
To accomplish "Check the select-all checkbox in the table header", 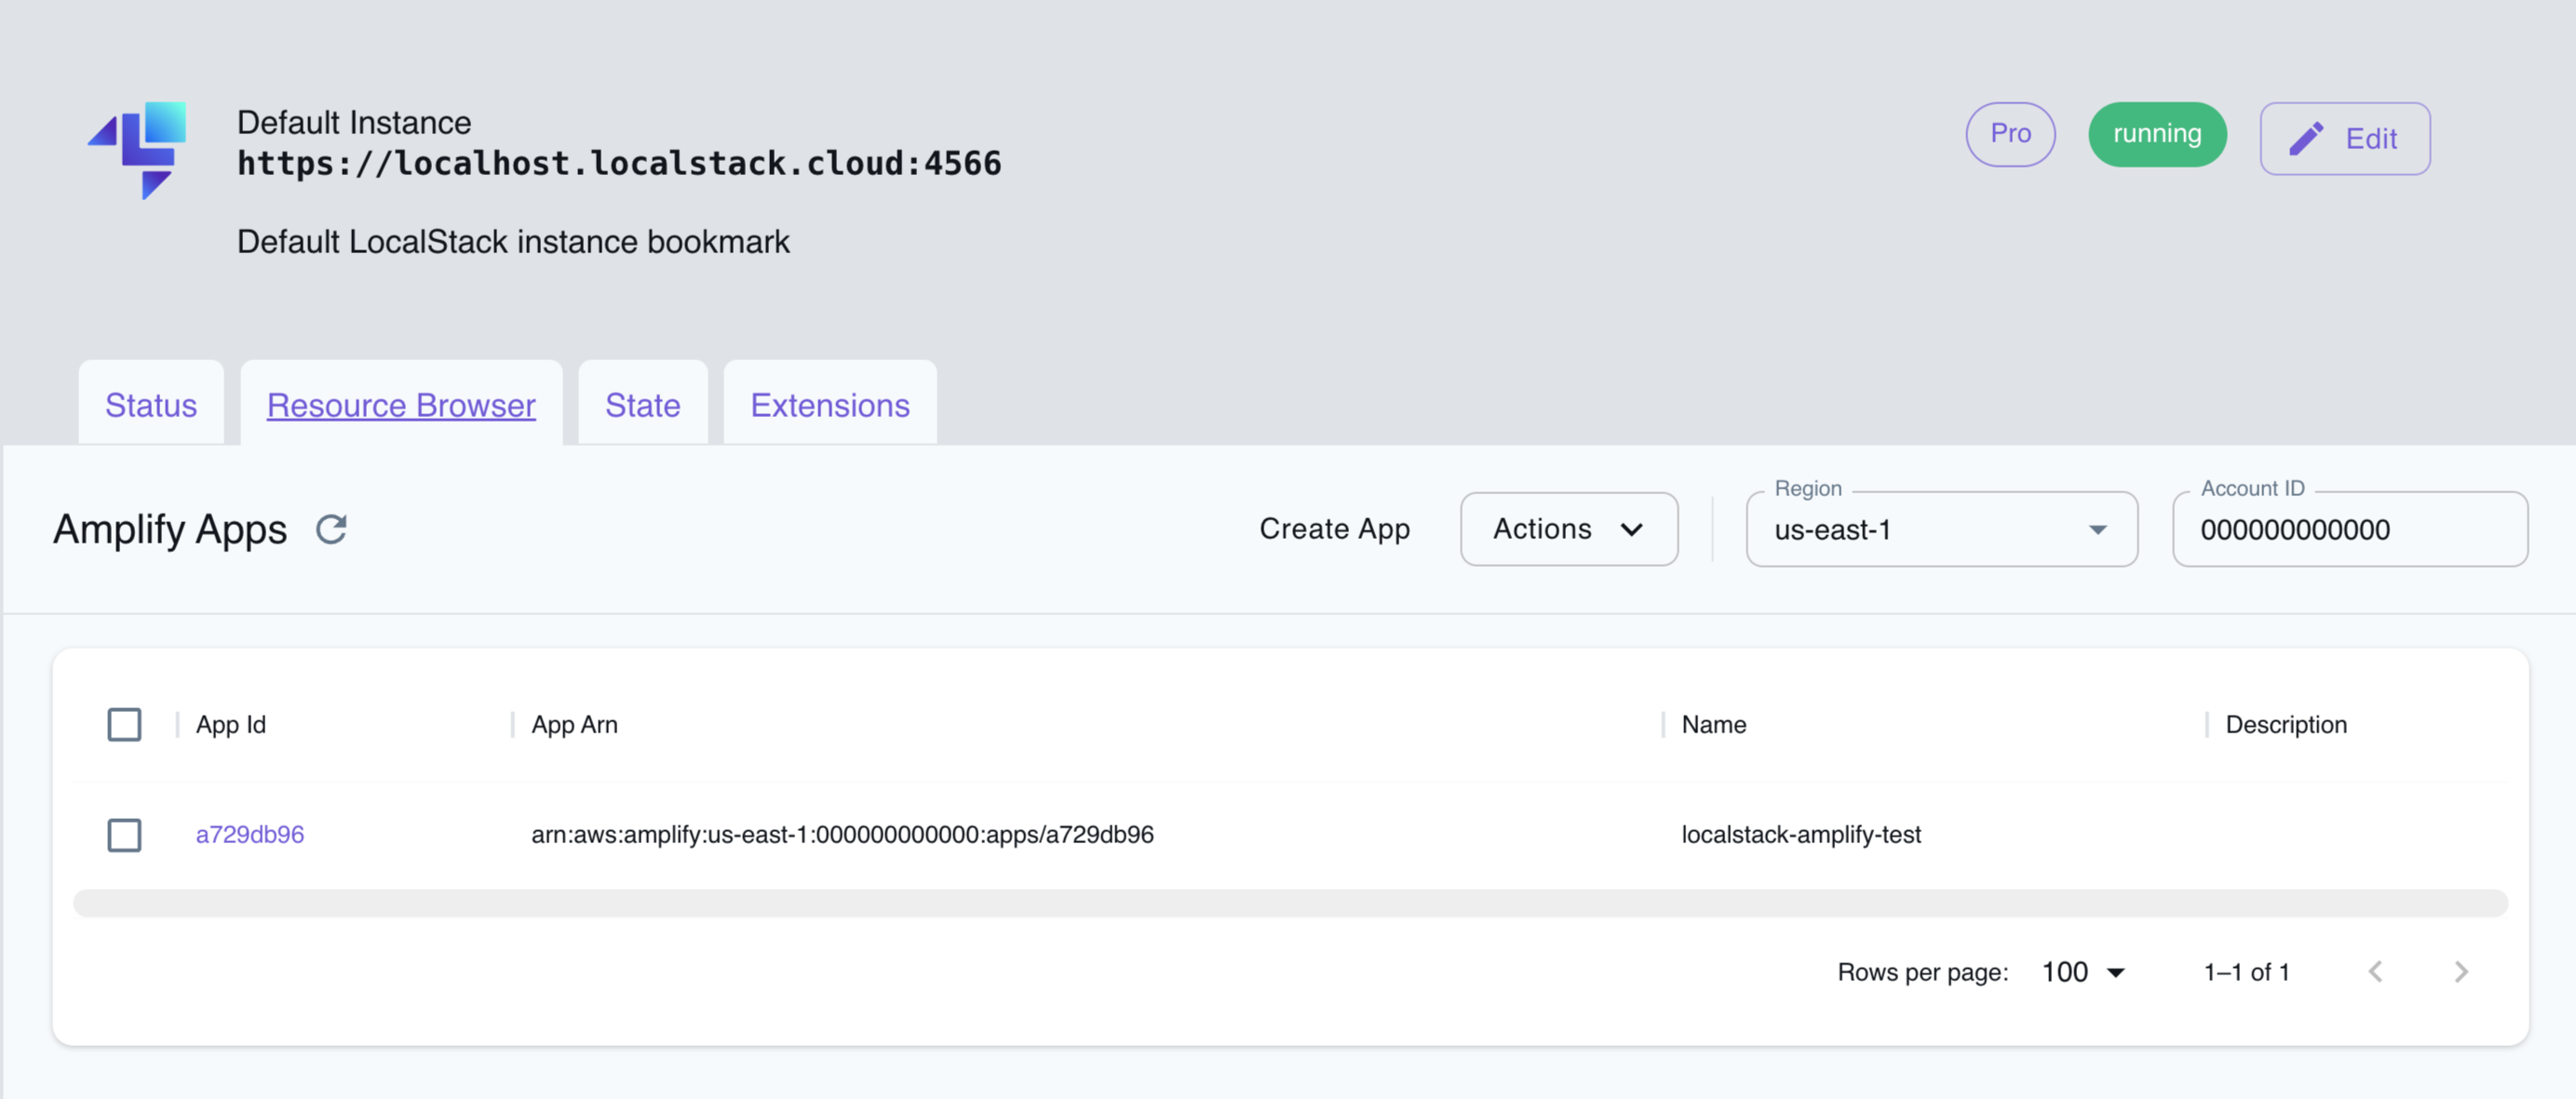I will tap(124, 724).
